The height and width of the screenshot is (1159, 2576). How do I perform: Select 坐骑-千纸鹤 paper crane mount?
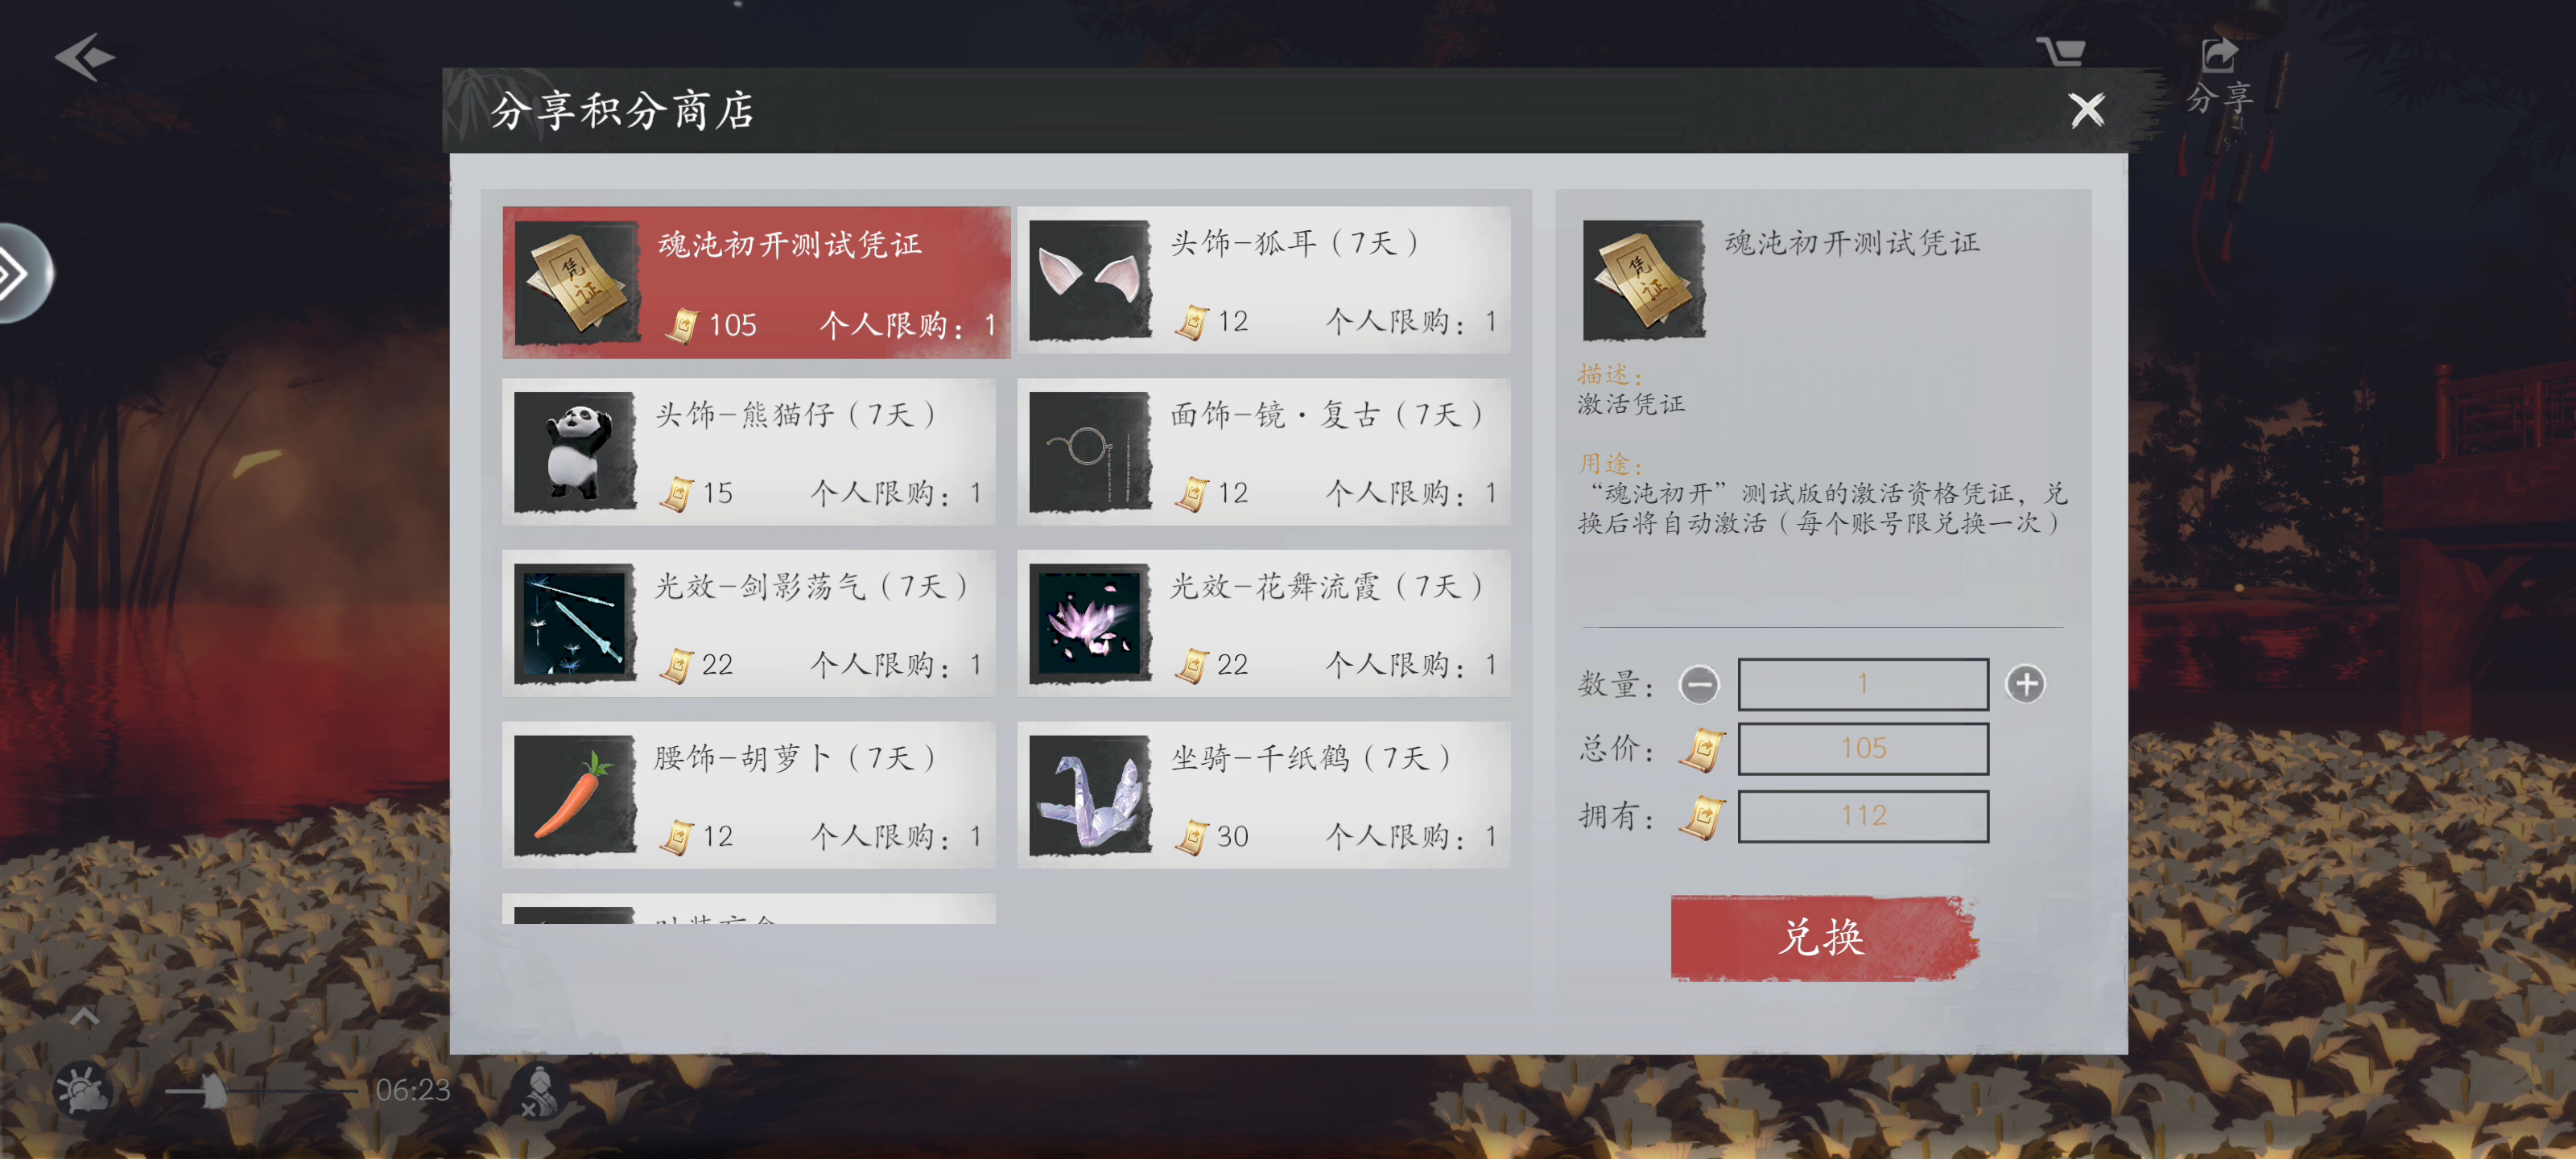1264,795
